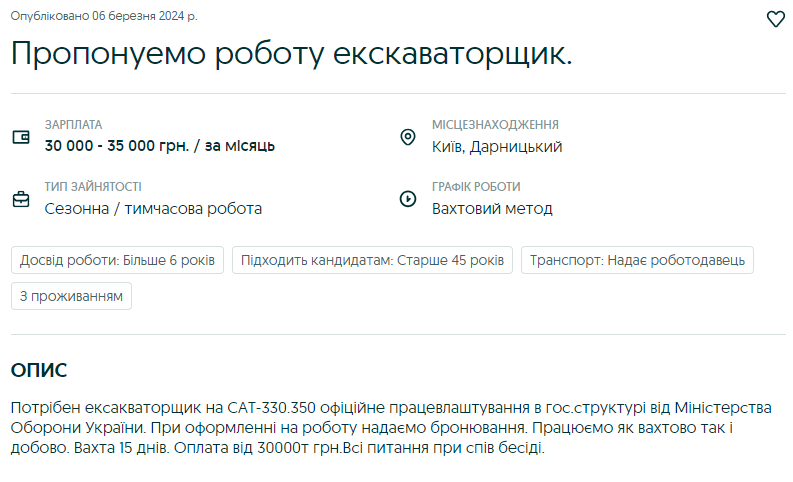Click the publication date text

[104, 16]
